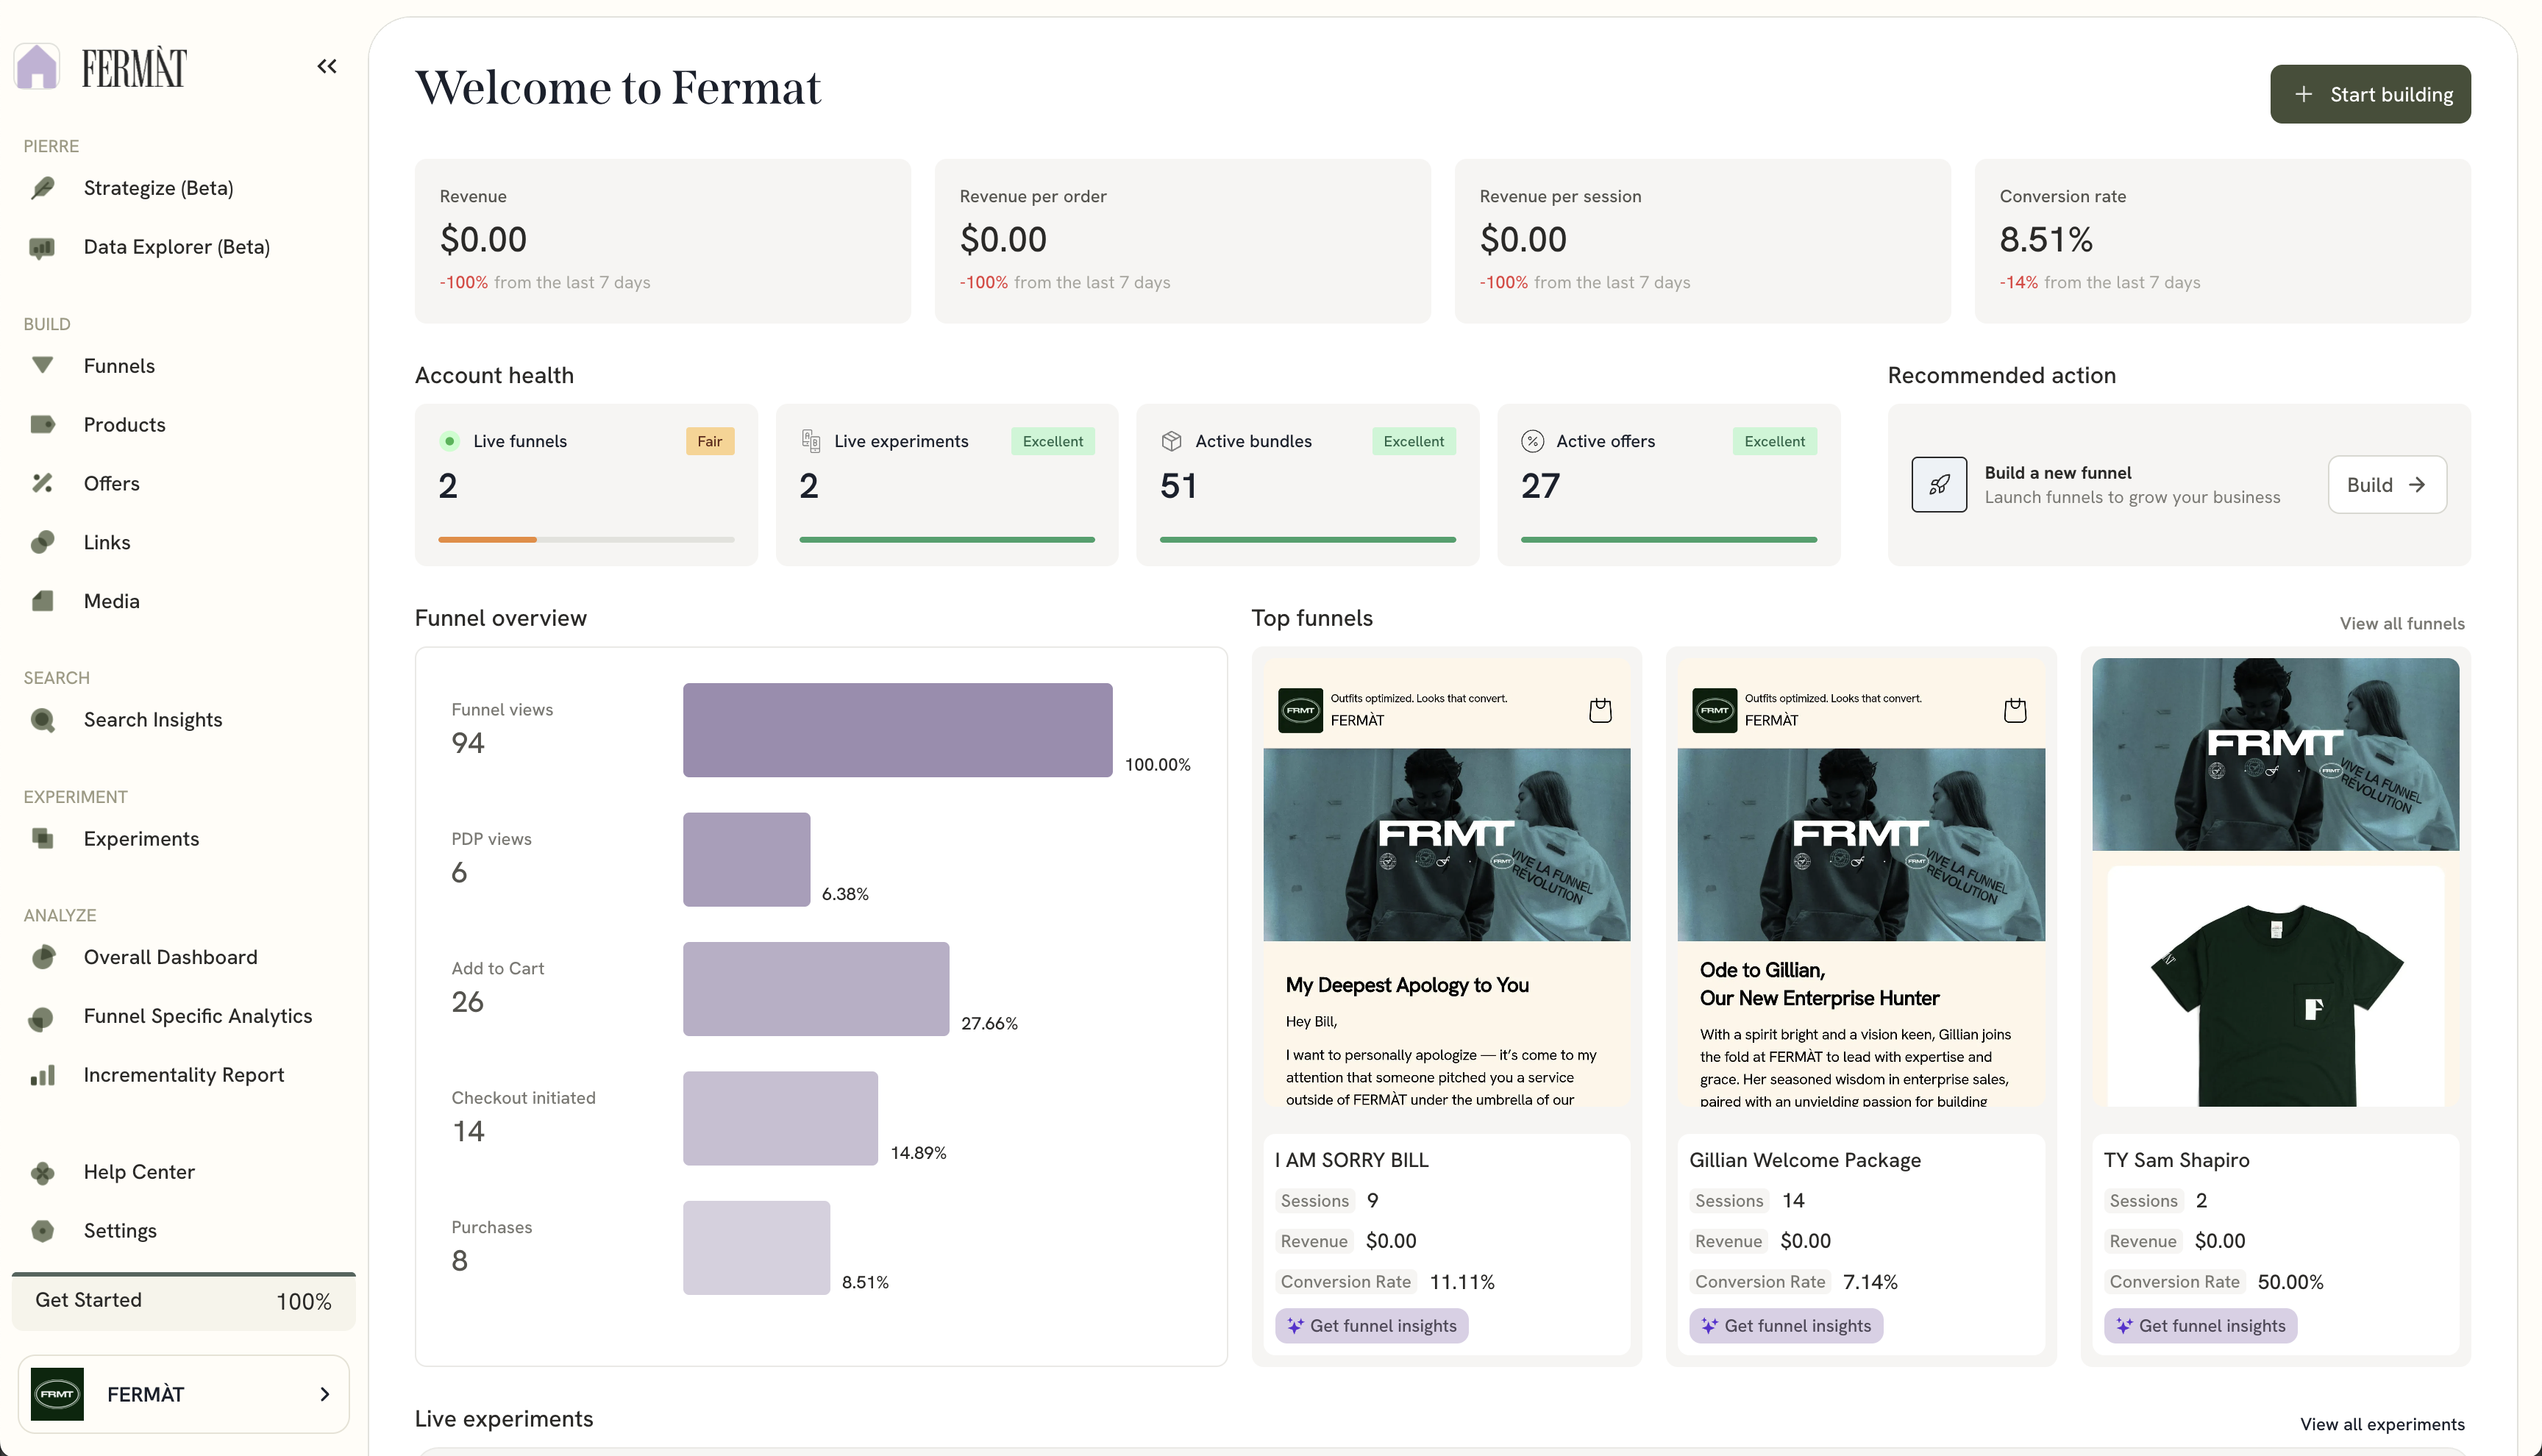Open View all funnels link
This screenshot has height=1456, width=2542.
click(x=2401, y=624)
